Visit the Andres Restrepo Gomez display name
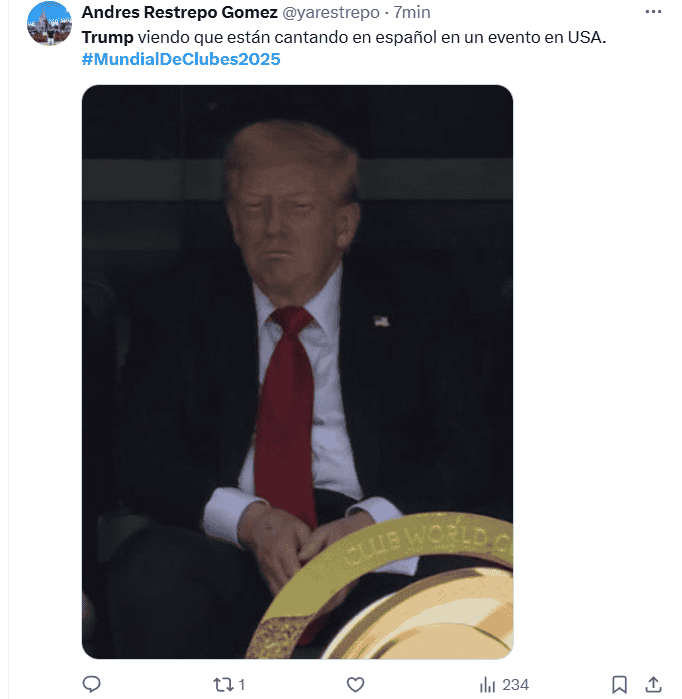 (180, 12)
